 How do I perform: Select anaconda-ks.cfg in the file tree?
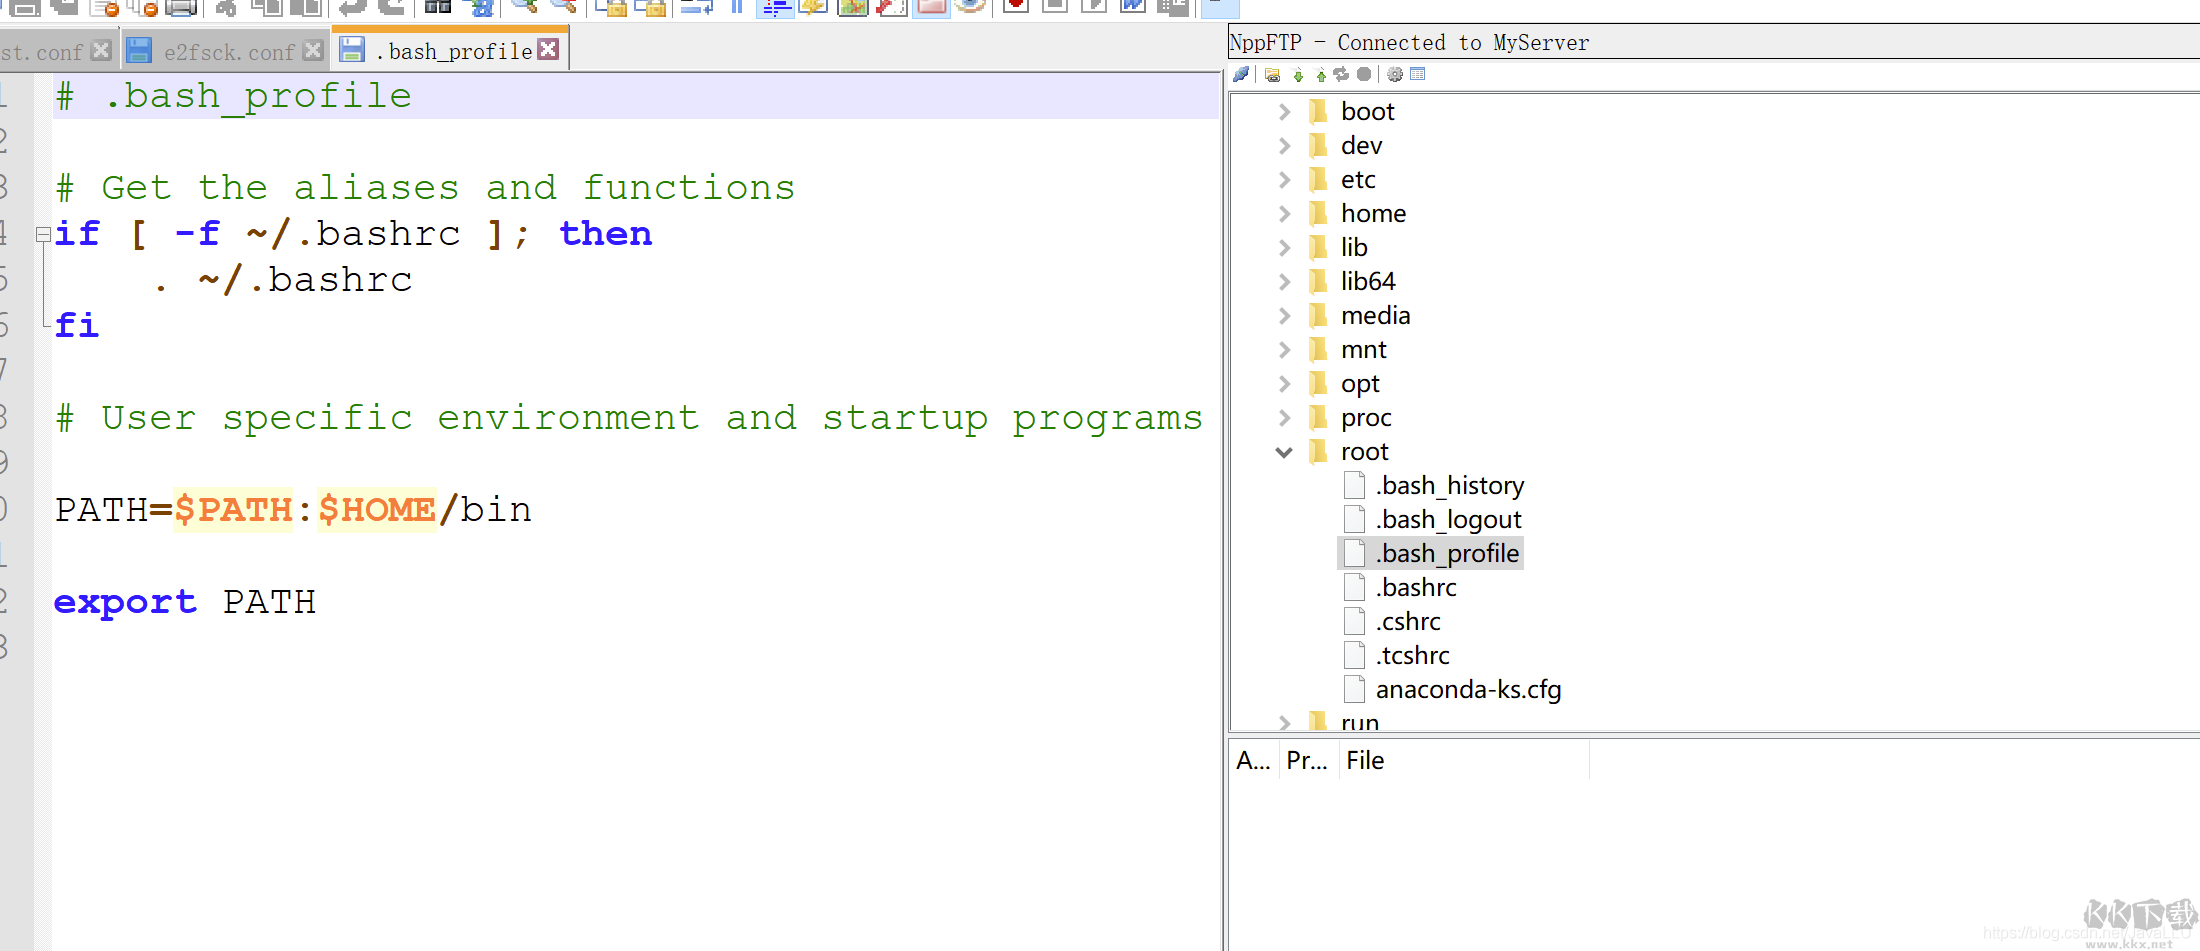pos(1467,690)
